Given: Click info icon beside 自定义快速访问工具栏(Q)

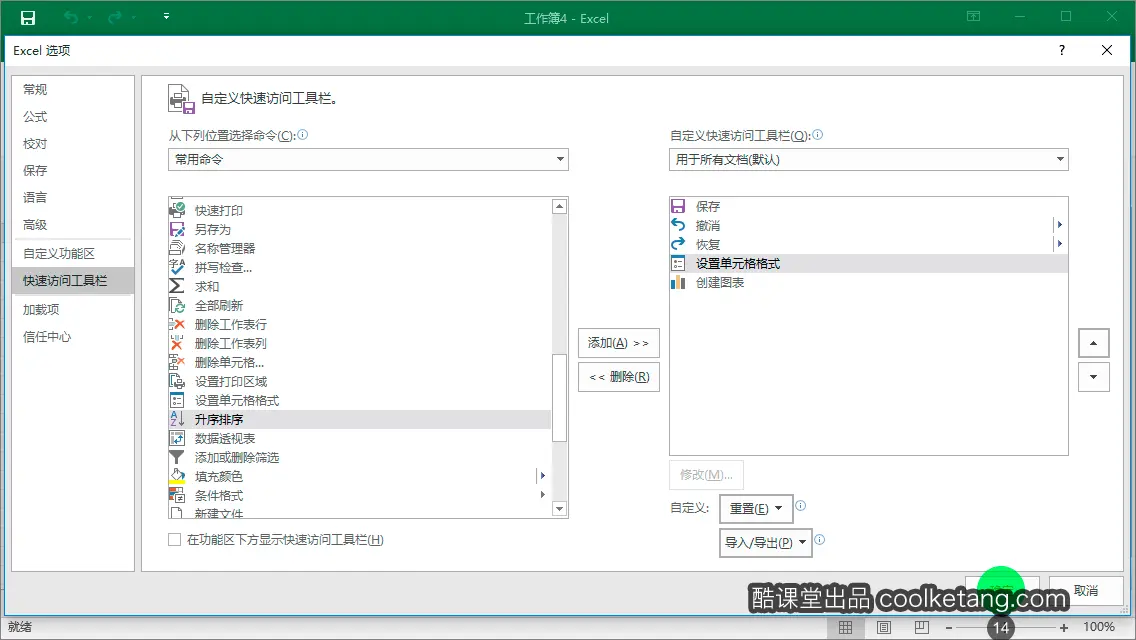Looking at the screenshot, I should (x=817, y=135).
